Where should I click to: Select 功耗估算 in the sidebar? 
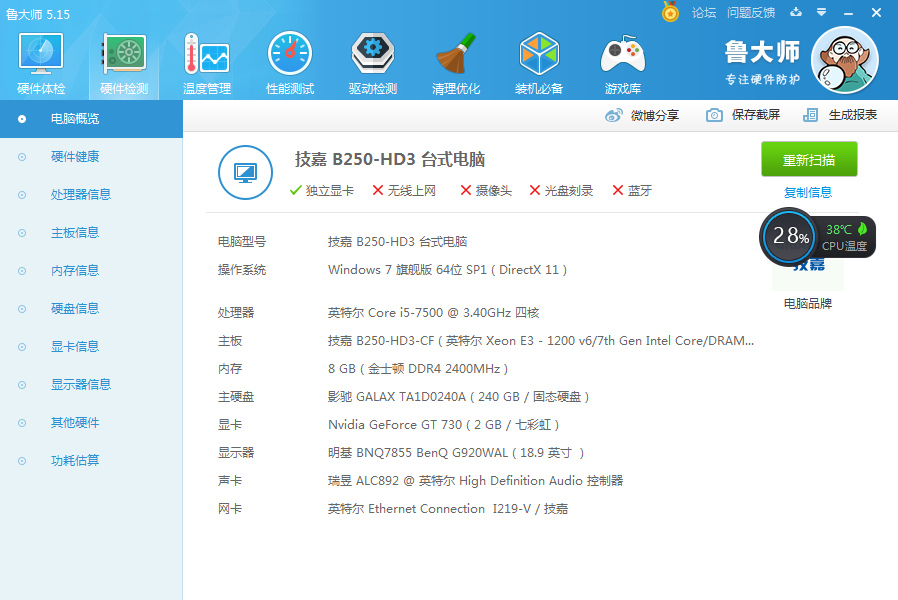point(91,461)
